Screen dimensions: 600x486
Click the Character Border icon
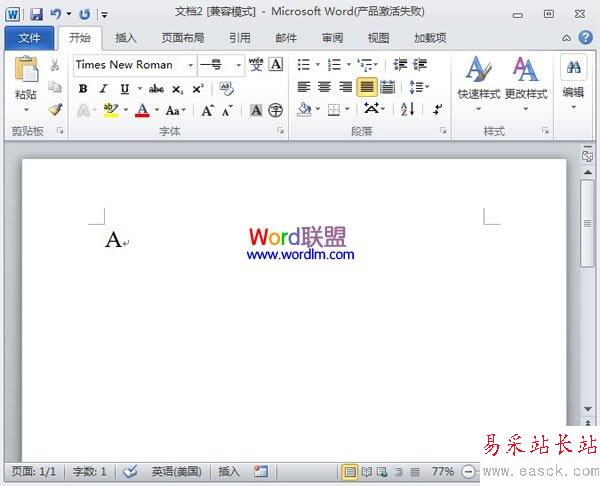click(276, 64)
